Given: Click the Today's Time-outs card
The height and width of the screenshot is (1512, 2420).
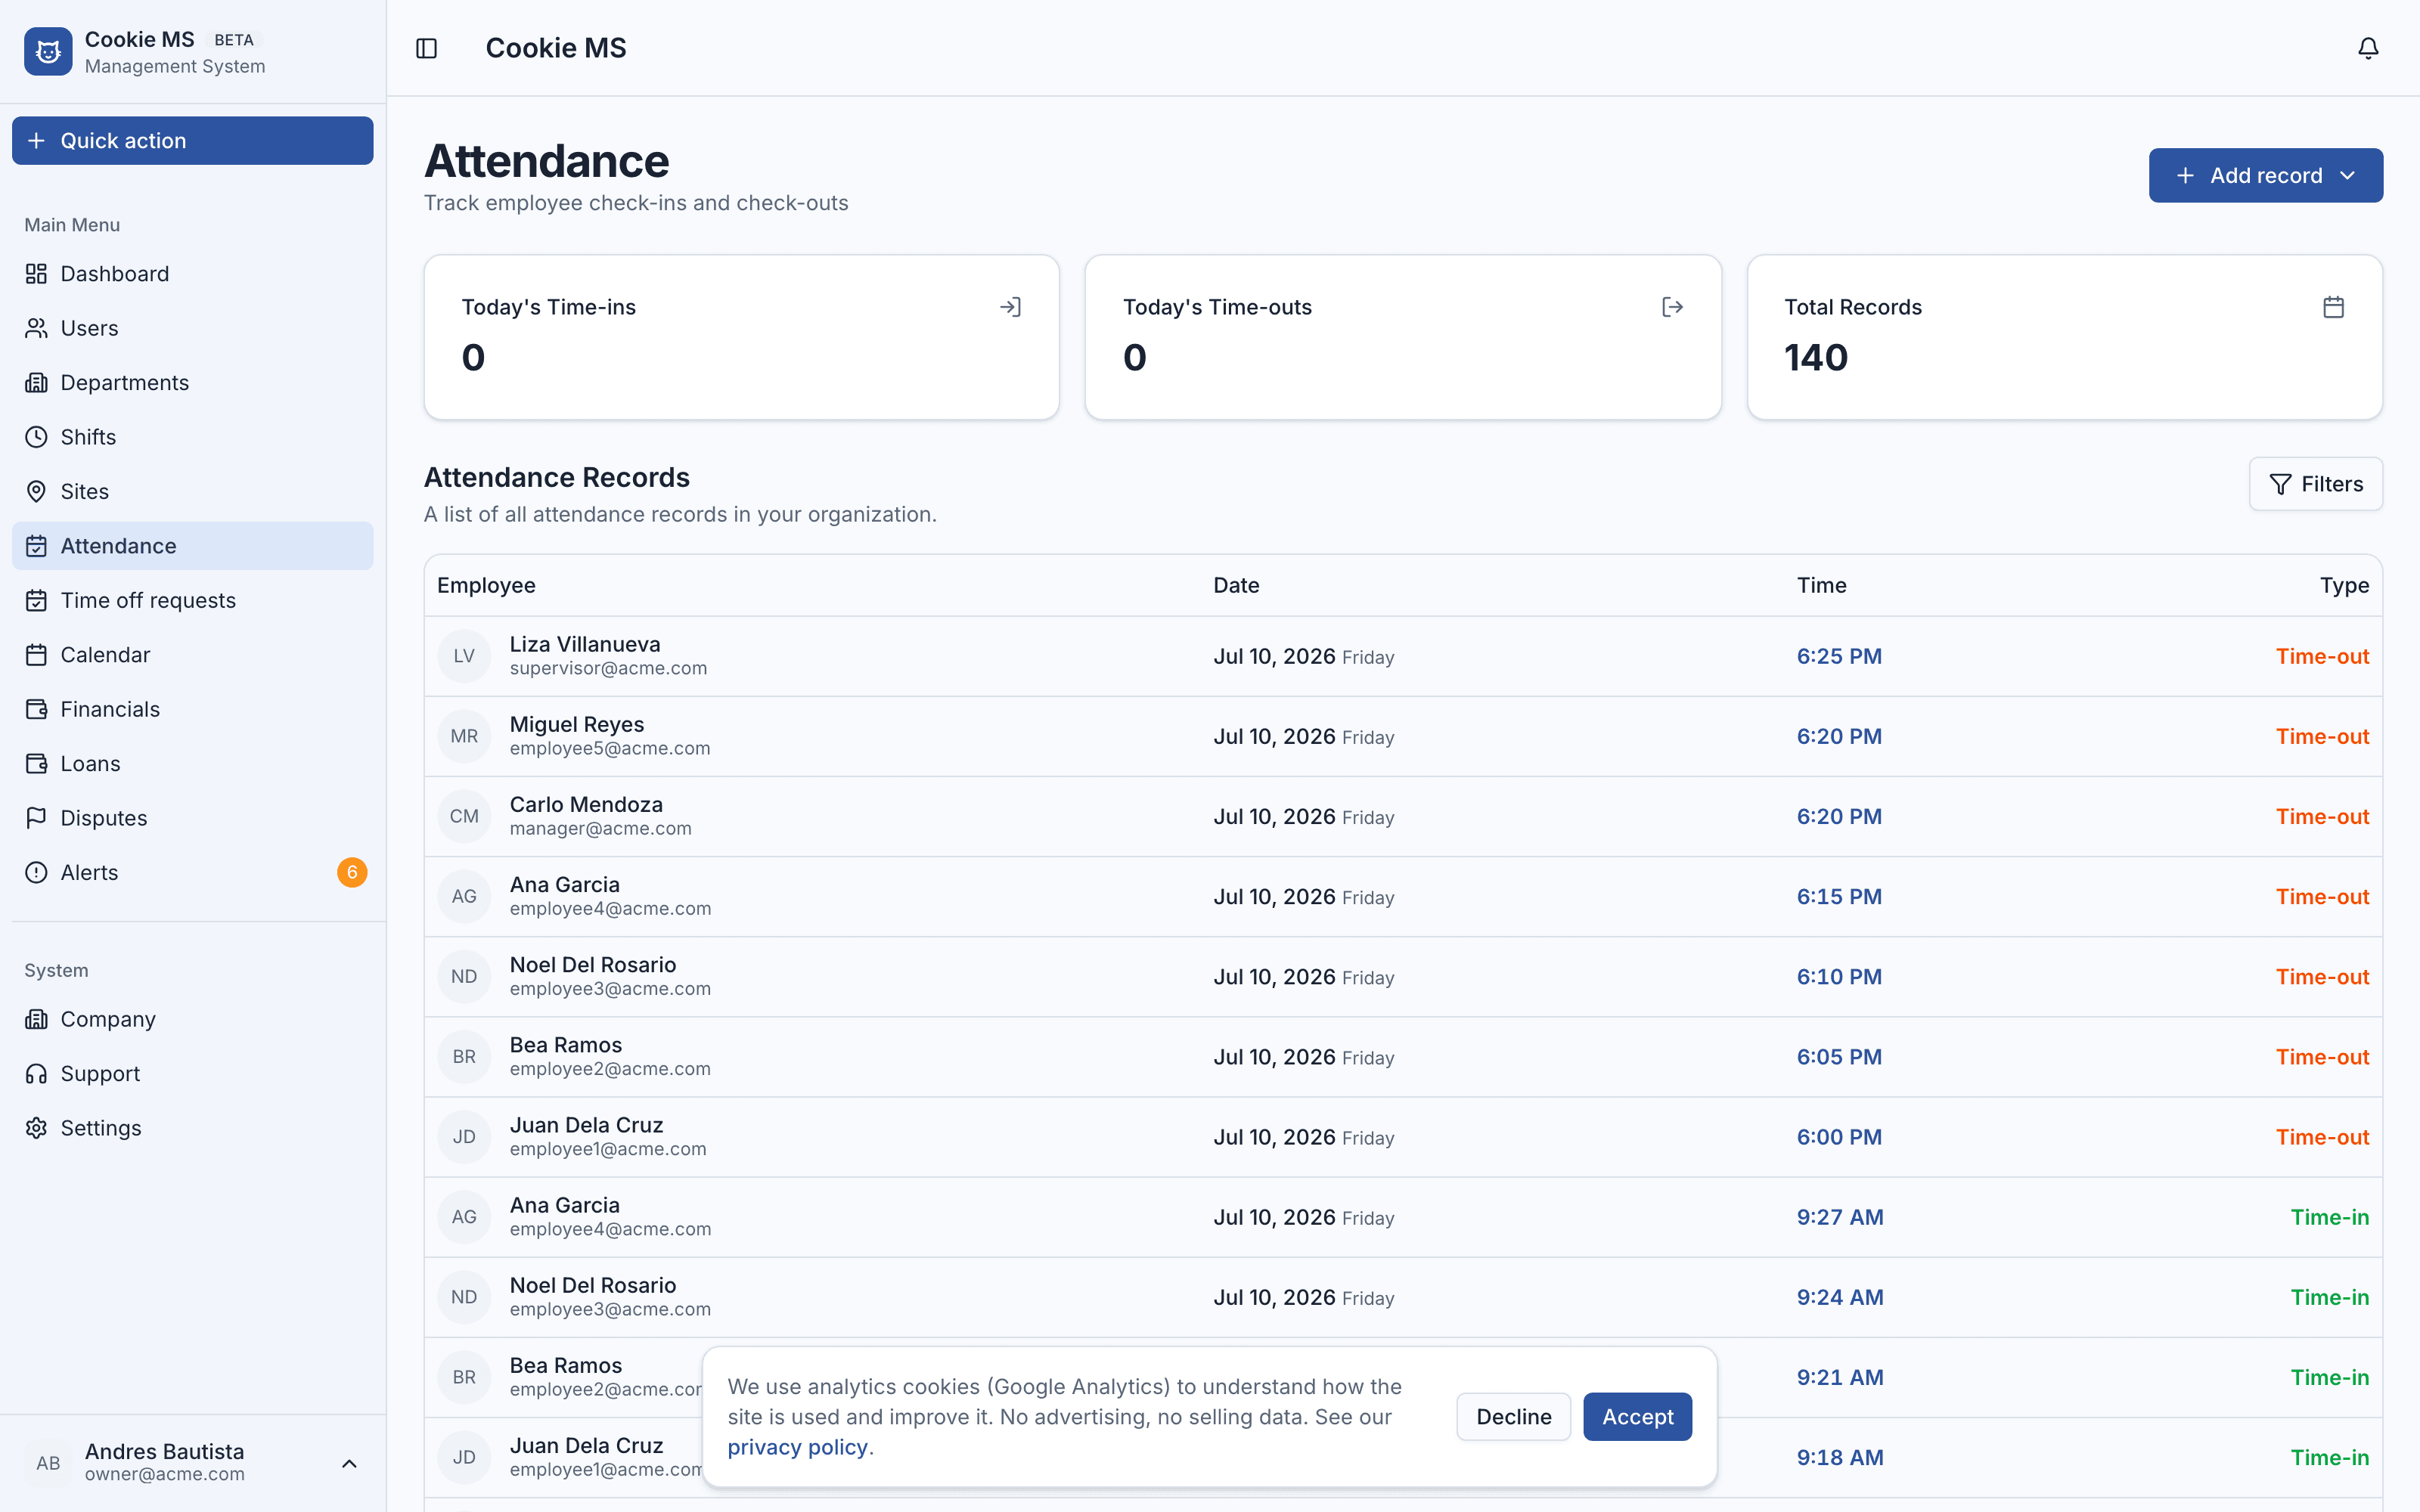Looking at the screenshot, I should (1403, 337).
